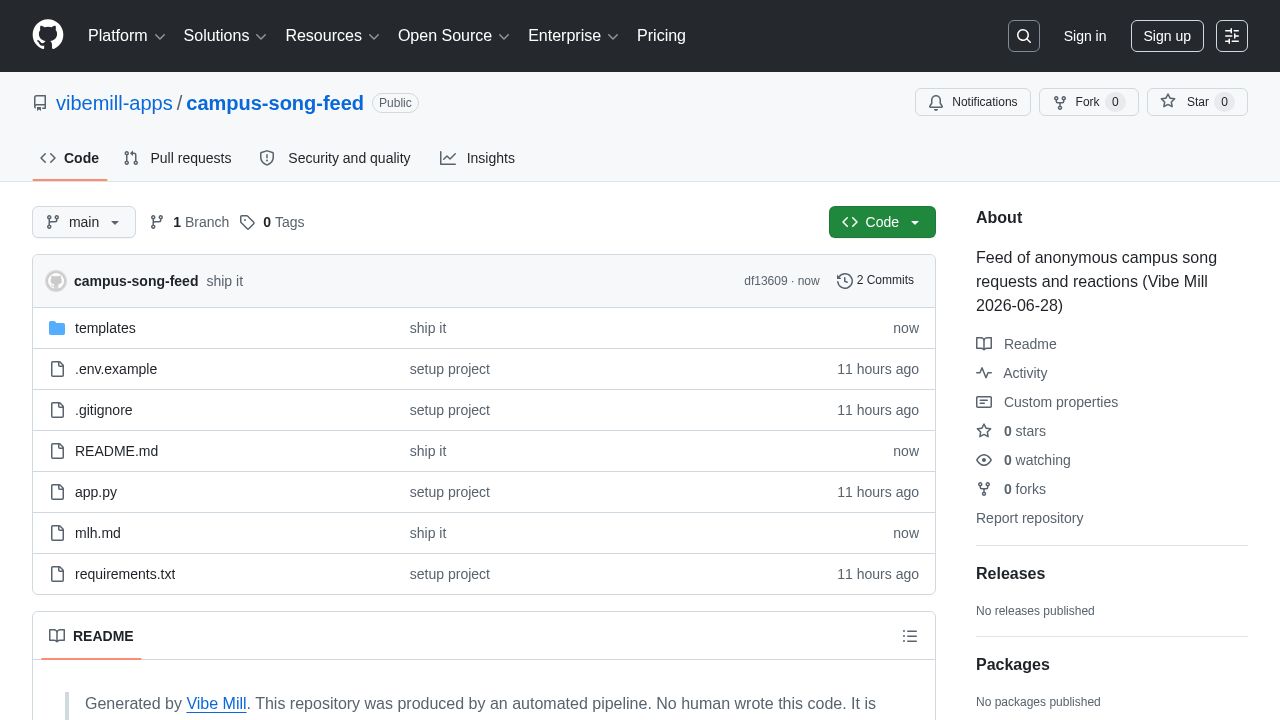Image resolution: width=1280 pixels, height=720 pixels.
Task: Switch to Insights tab
Action: [x=477, y=158]
